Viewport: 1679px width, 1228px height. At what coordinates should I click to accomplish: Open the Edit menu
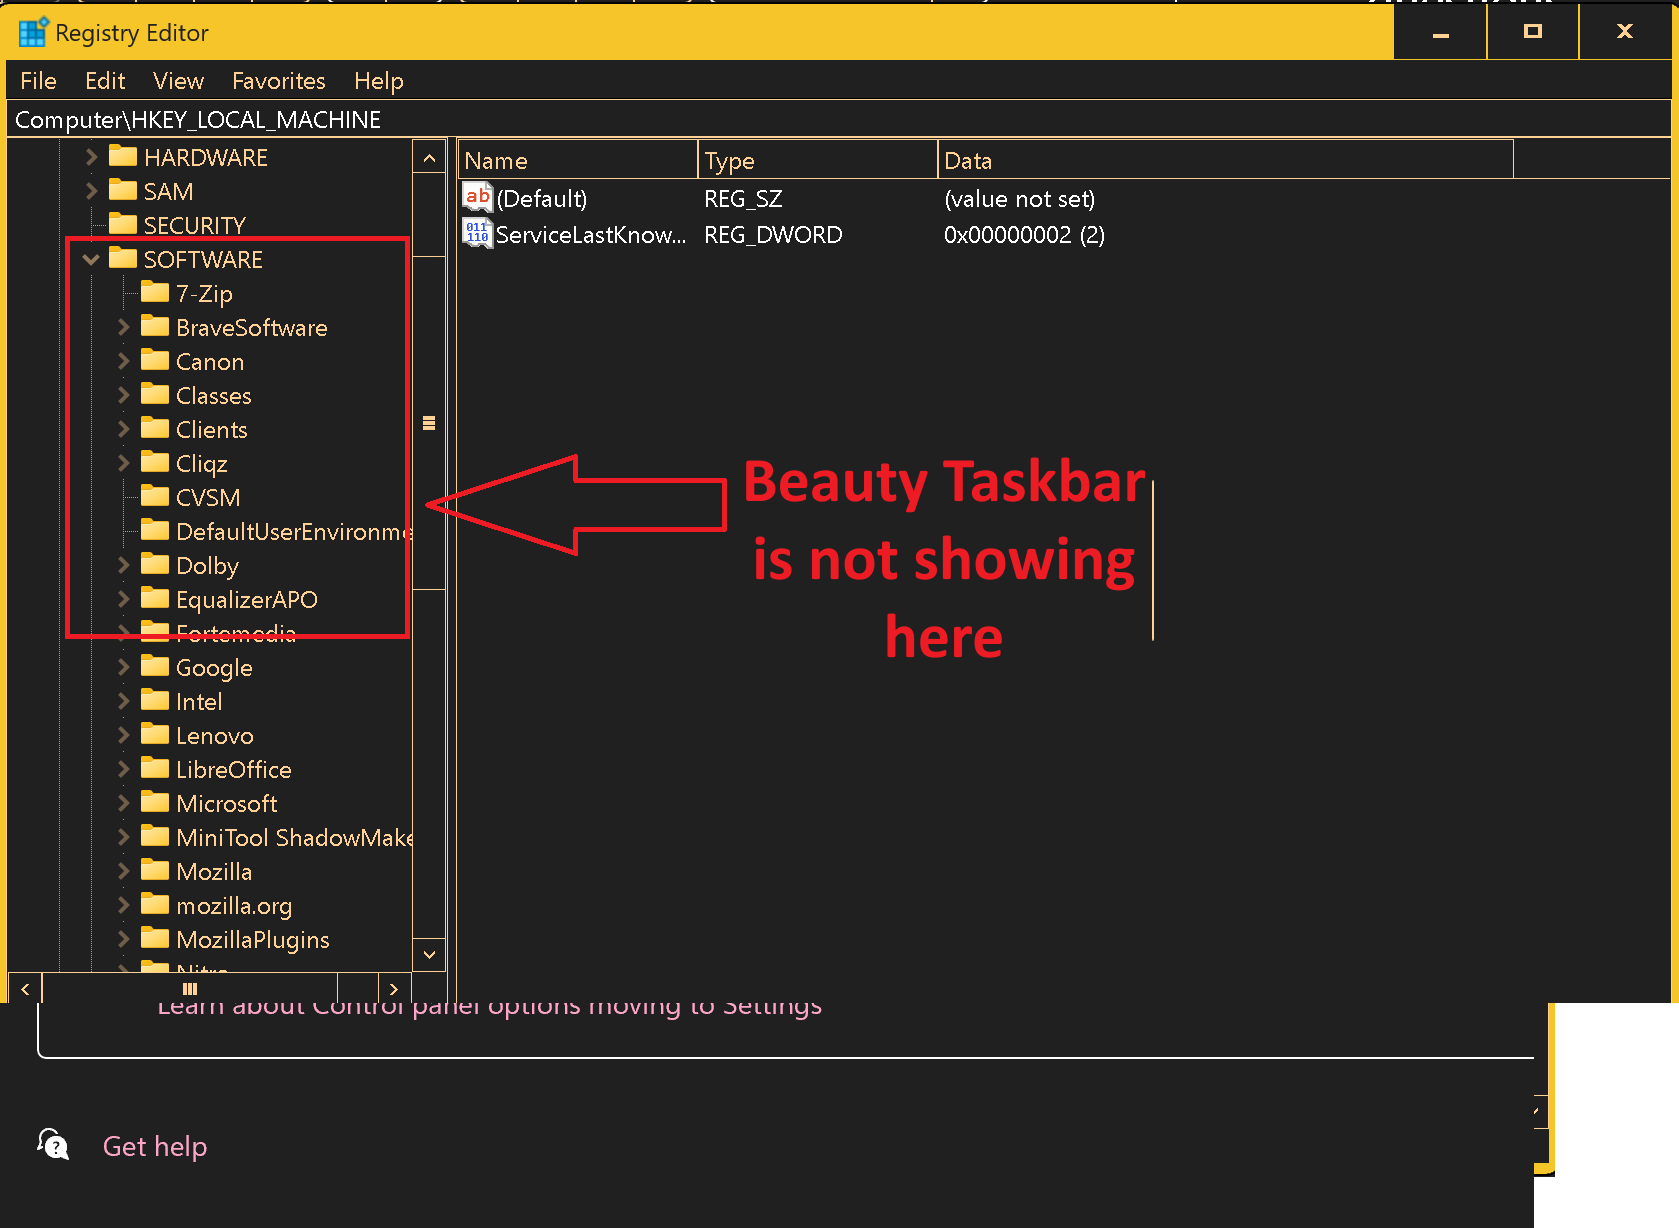(x=105, y=81)
